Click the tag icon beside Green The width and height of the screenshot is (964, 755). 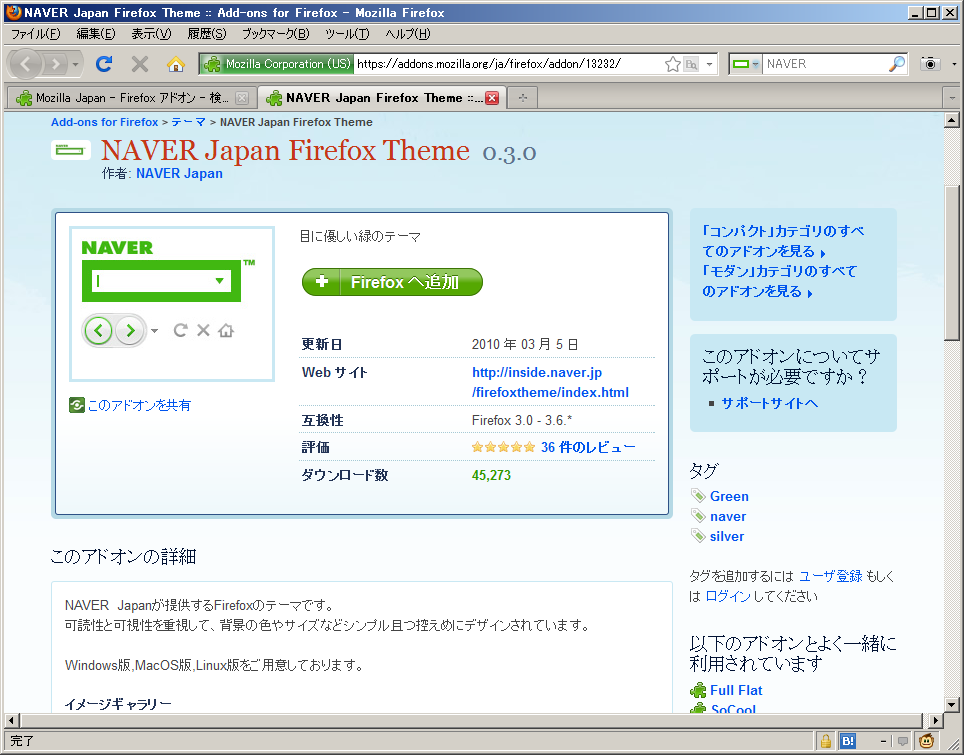click(x=698, y=496)
